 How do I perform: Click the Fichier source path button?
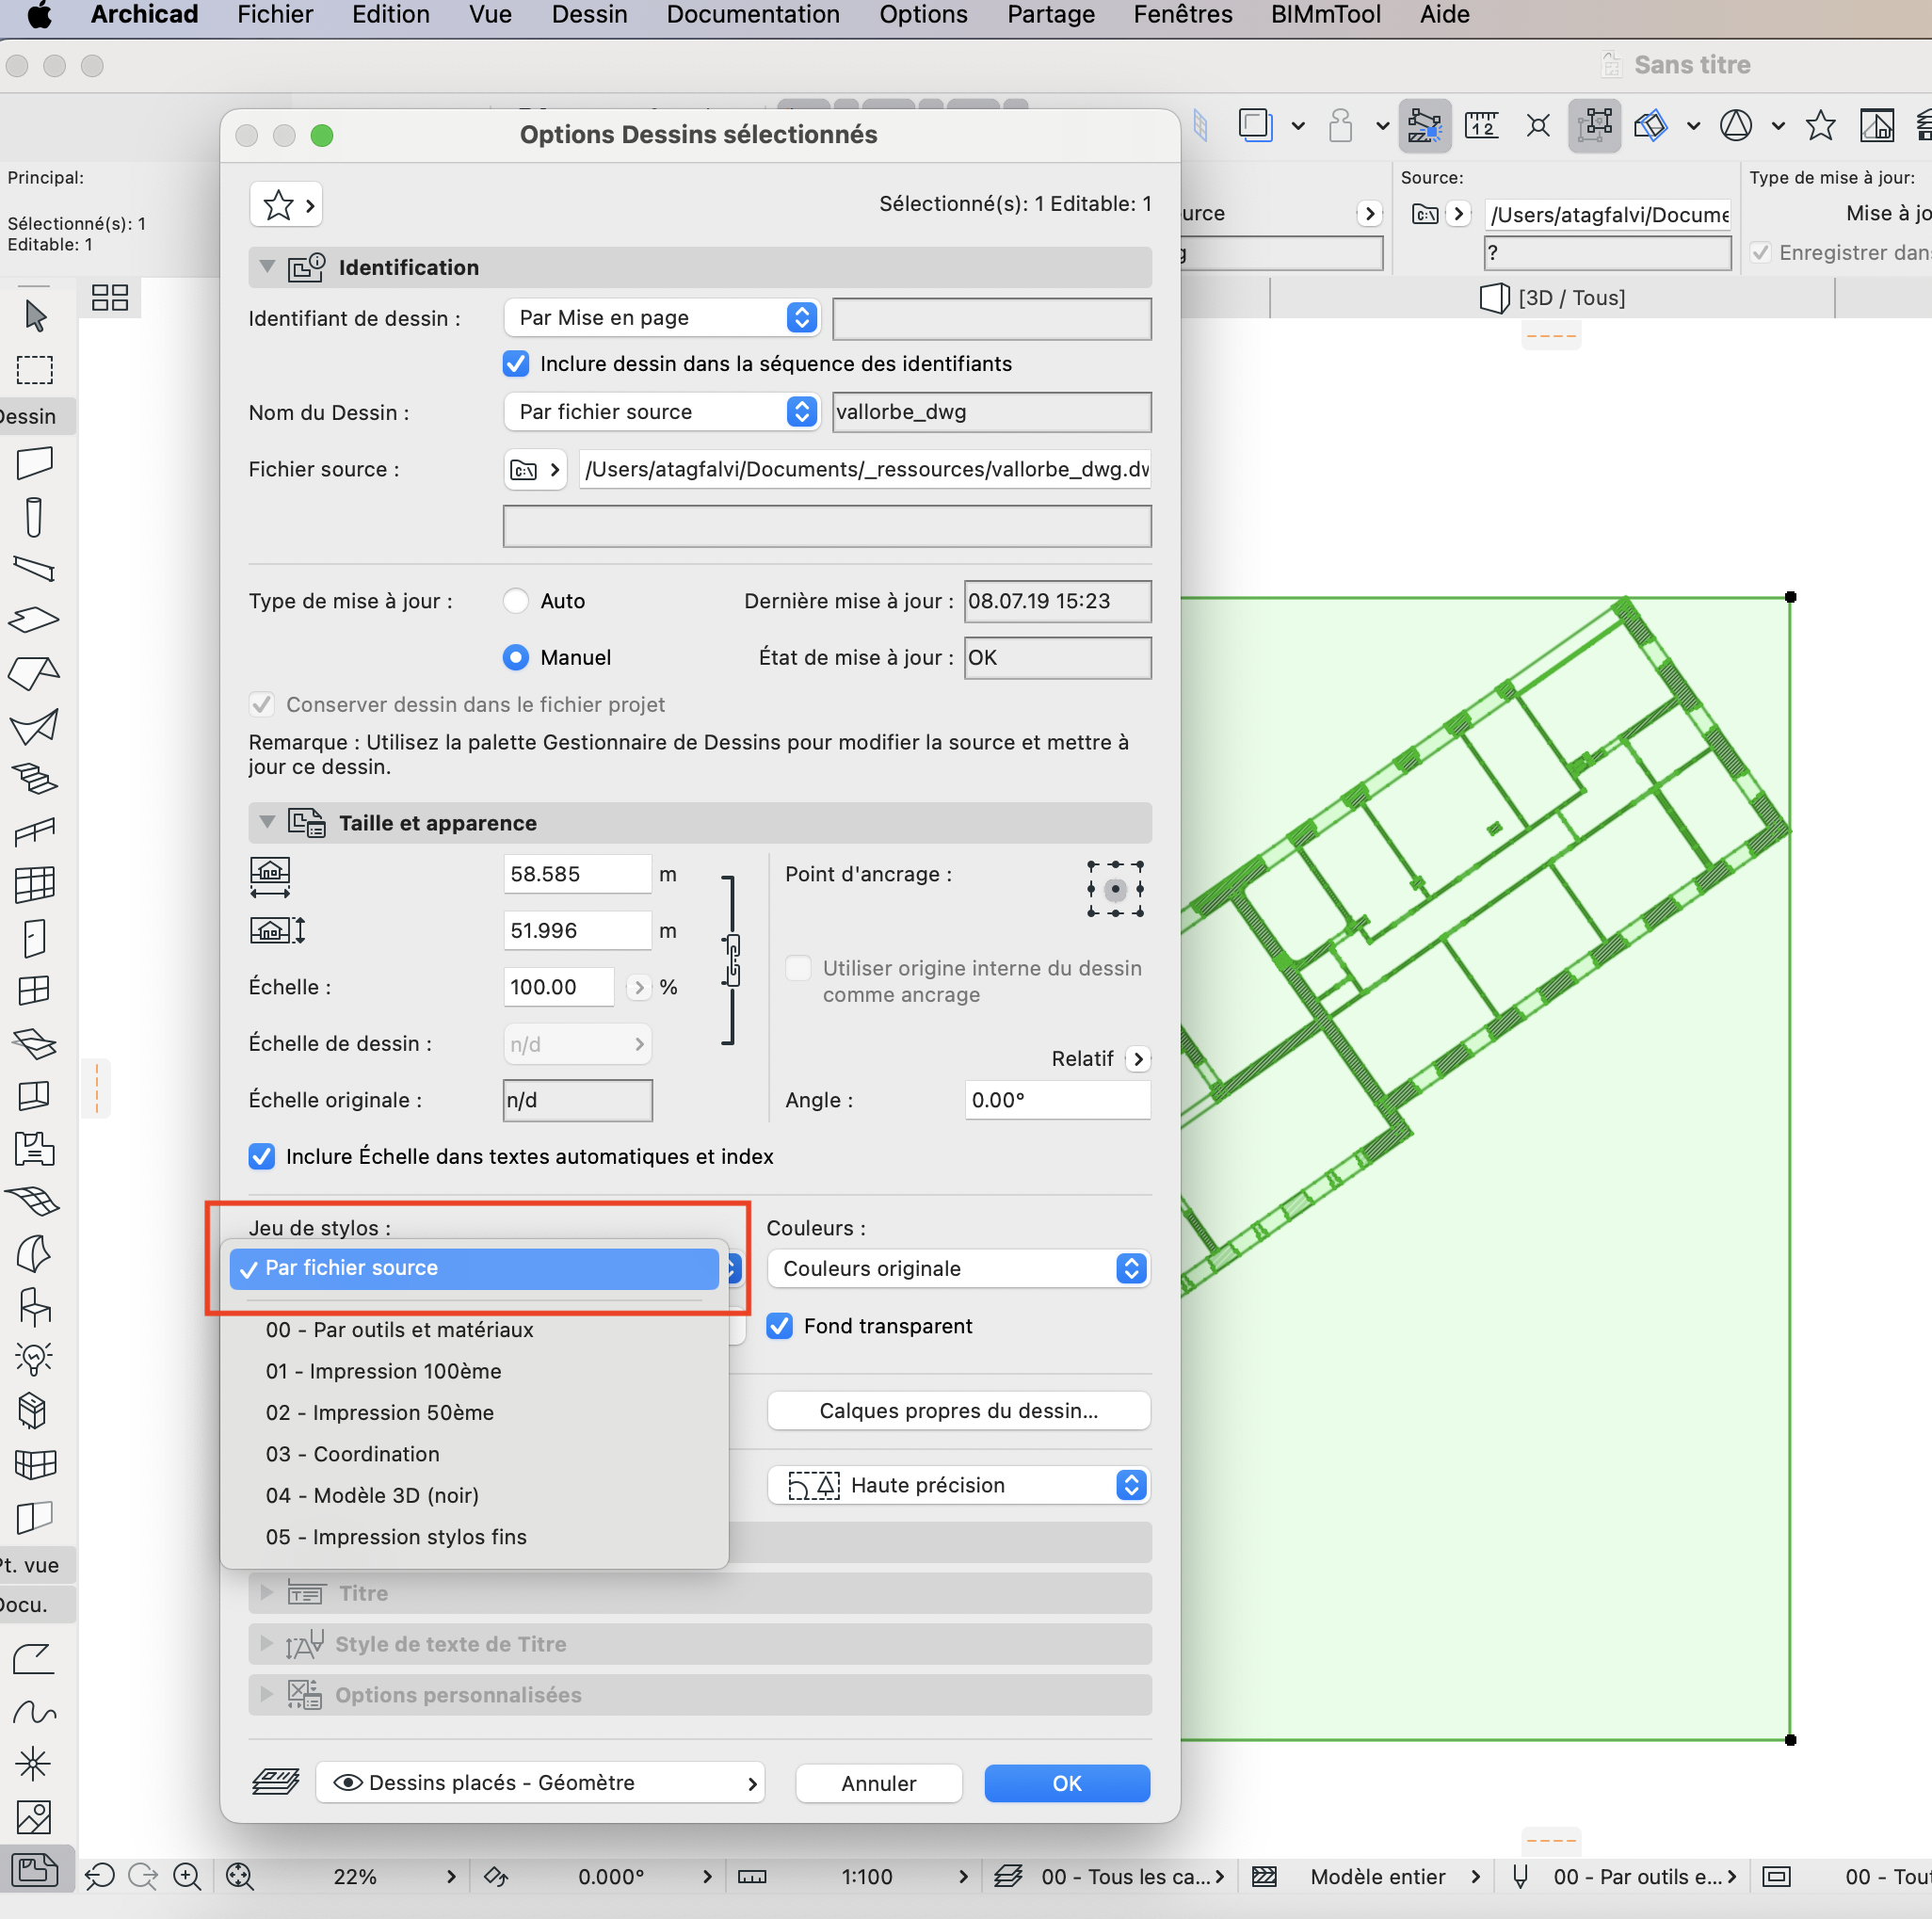click(x=535, y=470)
